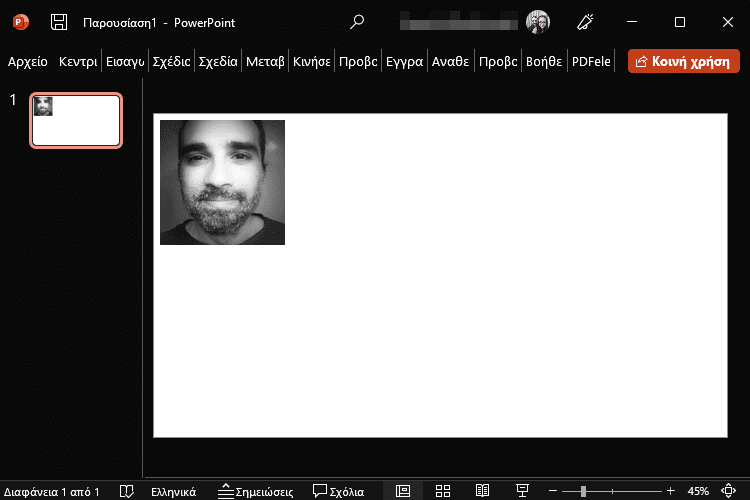The width and height of the screenshot is (750, 500).
Task: Click fit slide to window icon
Action: [x=728, y=491]
